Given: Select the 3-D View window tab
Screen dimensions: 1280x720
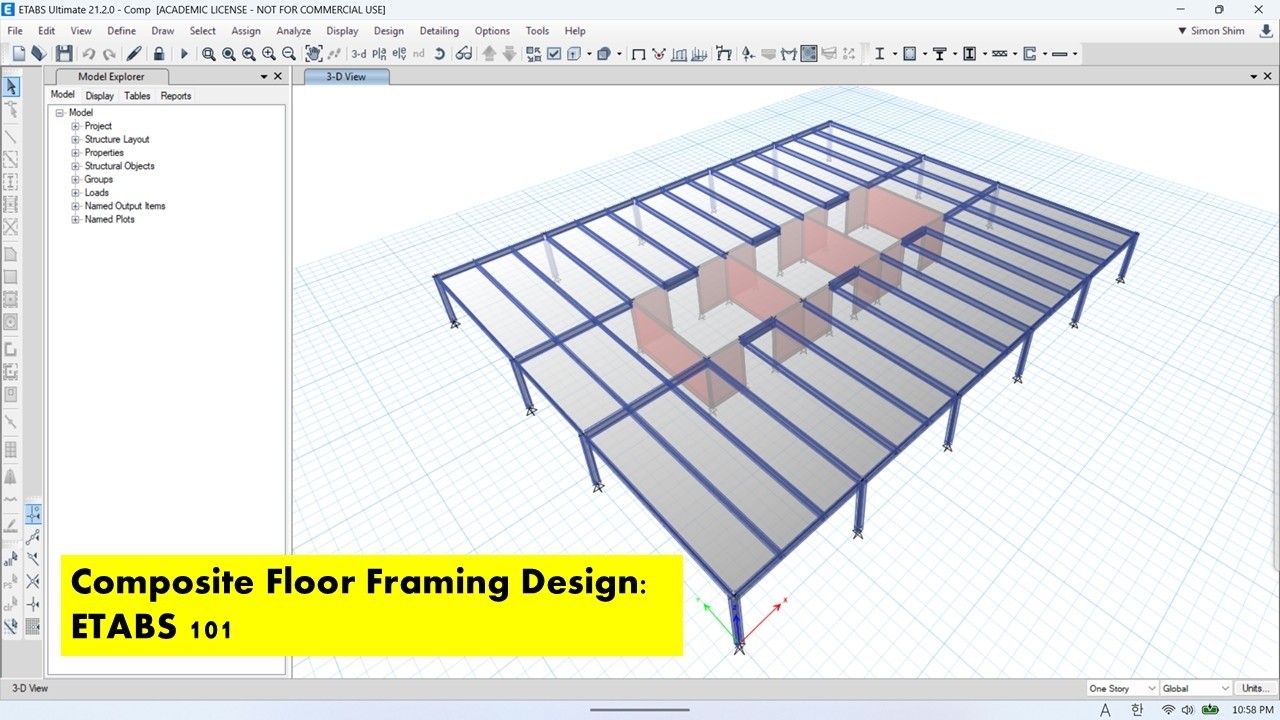Looking at the screenshot, I should pos(347,76).
